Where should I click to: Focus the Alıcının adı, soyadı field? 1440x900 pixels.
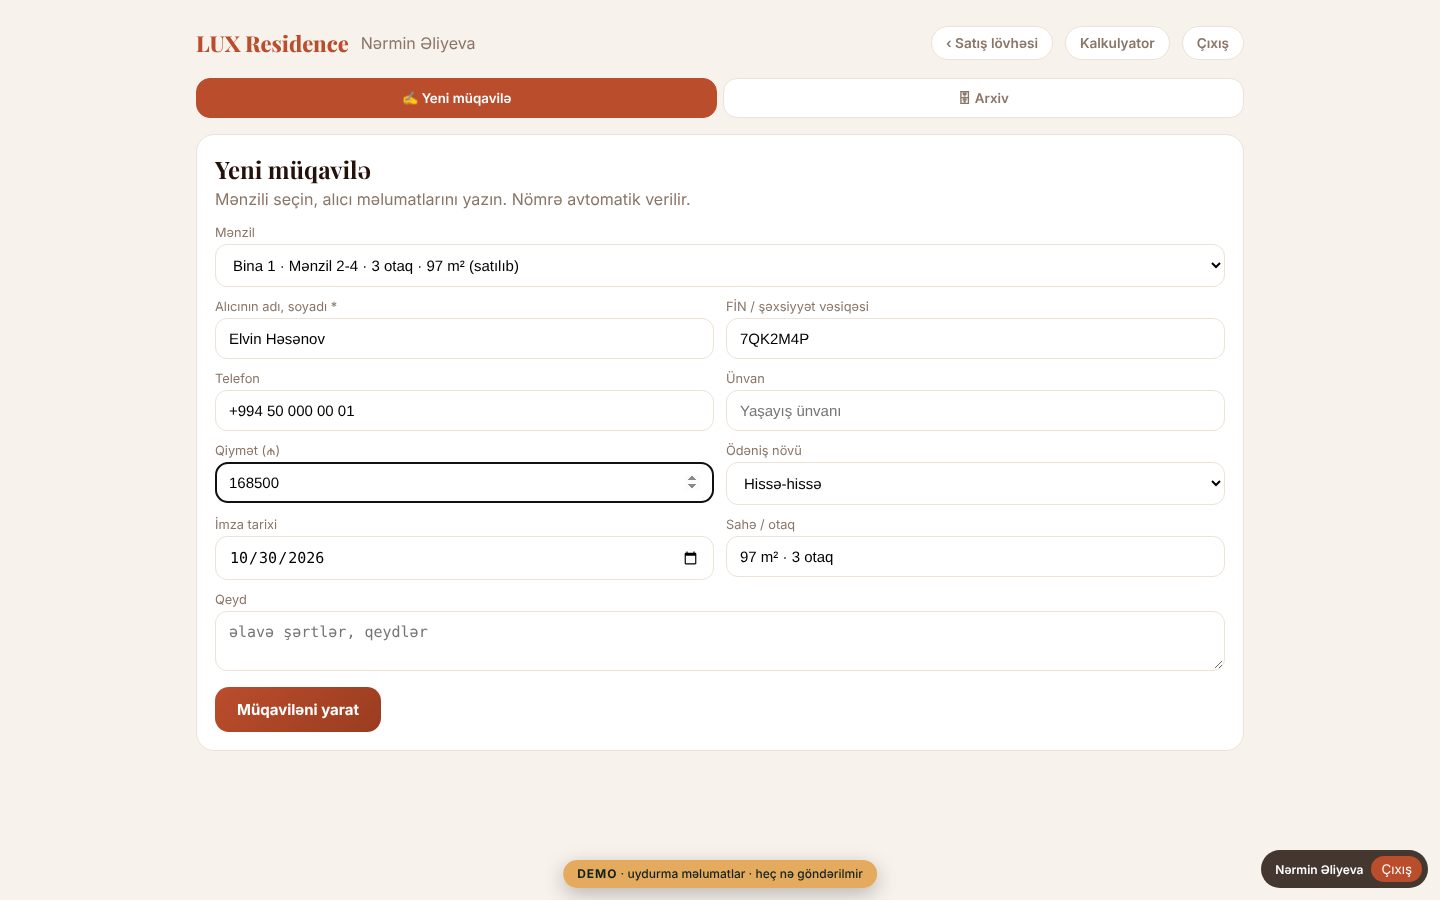pos(464,339)
